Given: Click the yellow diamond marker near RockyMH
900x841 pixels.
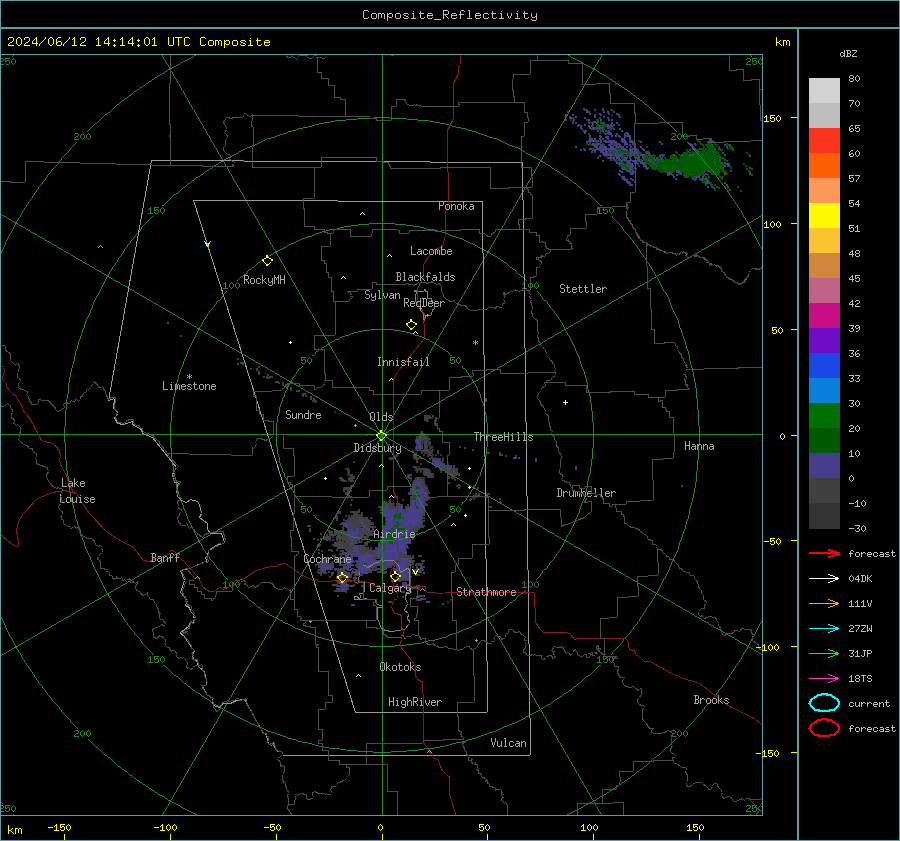Looking at the screenshot, I should pyautogui.click(x=267, y=261).
